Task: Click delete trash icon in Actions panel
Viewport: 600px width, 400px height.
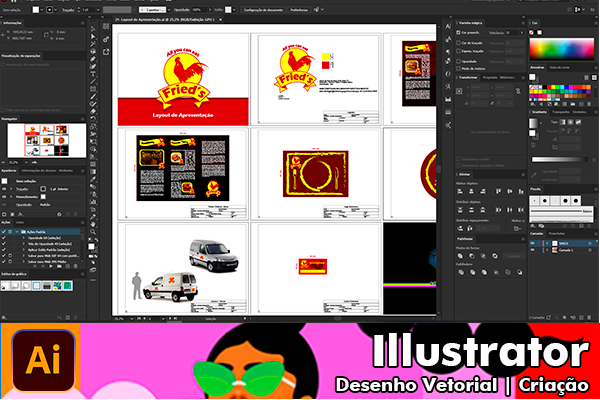Action: point(75,266)
